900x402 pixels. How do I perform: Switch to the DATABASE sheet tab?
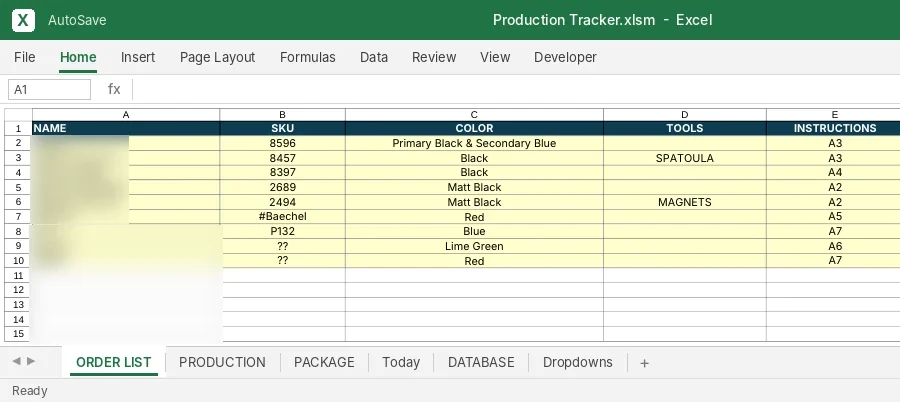click(x=481, y=362)
